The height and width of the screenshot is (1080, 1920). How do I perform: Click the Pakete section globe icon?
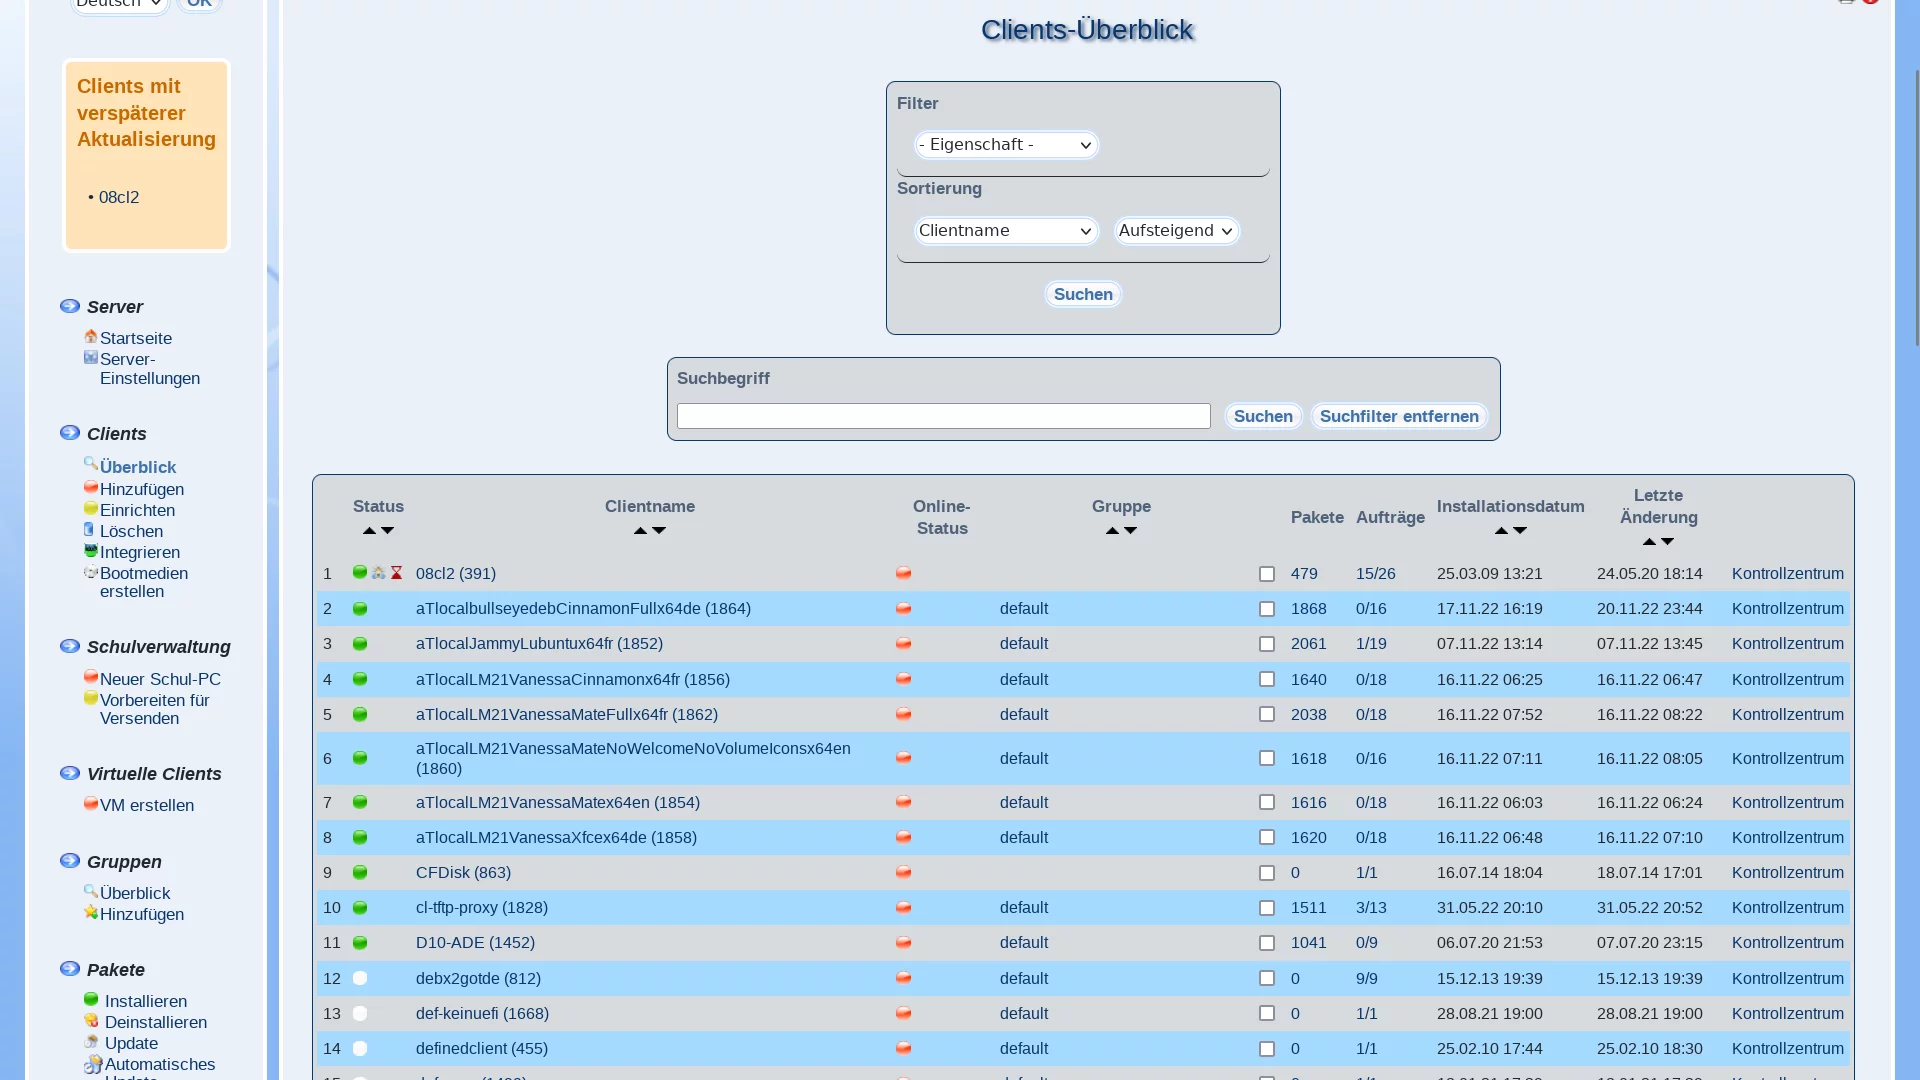click(70, 968)
